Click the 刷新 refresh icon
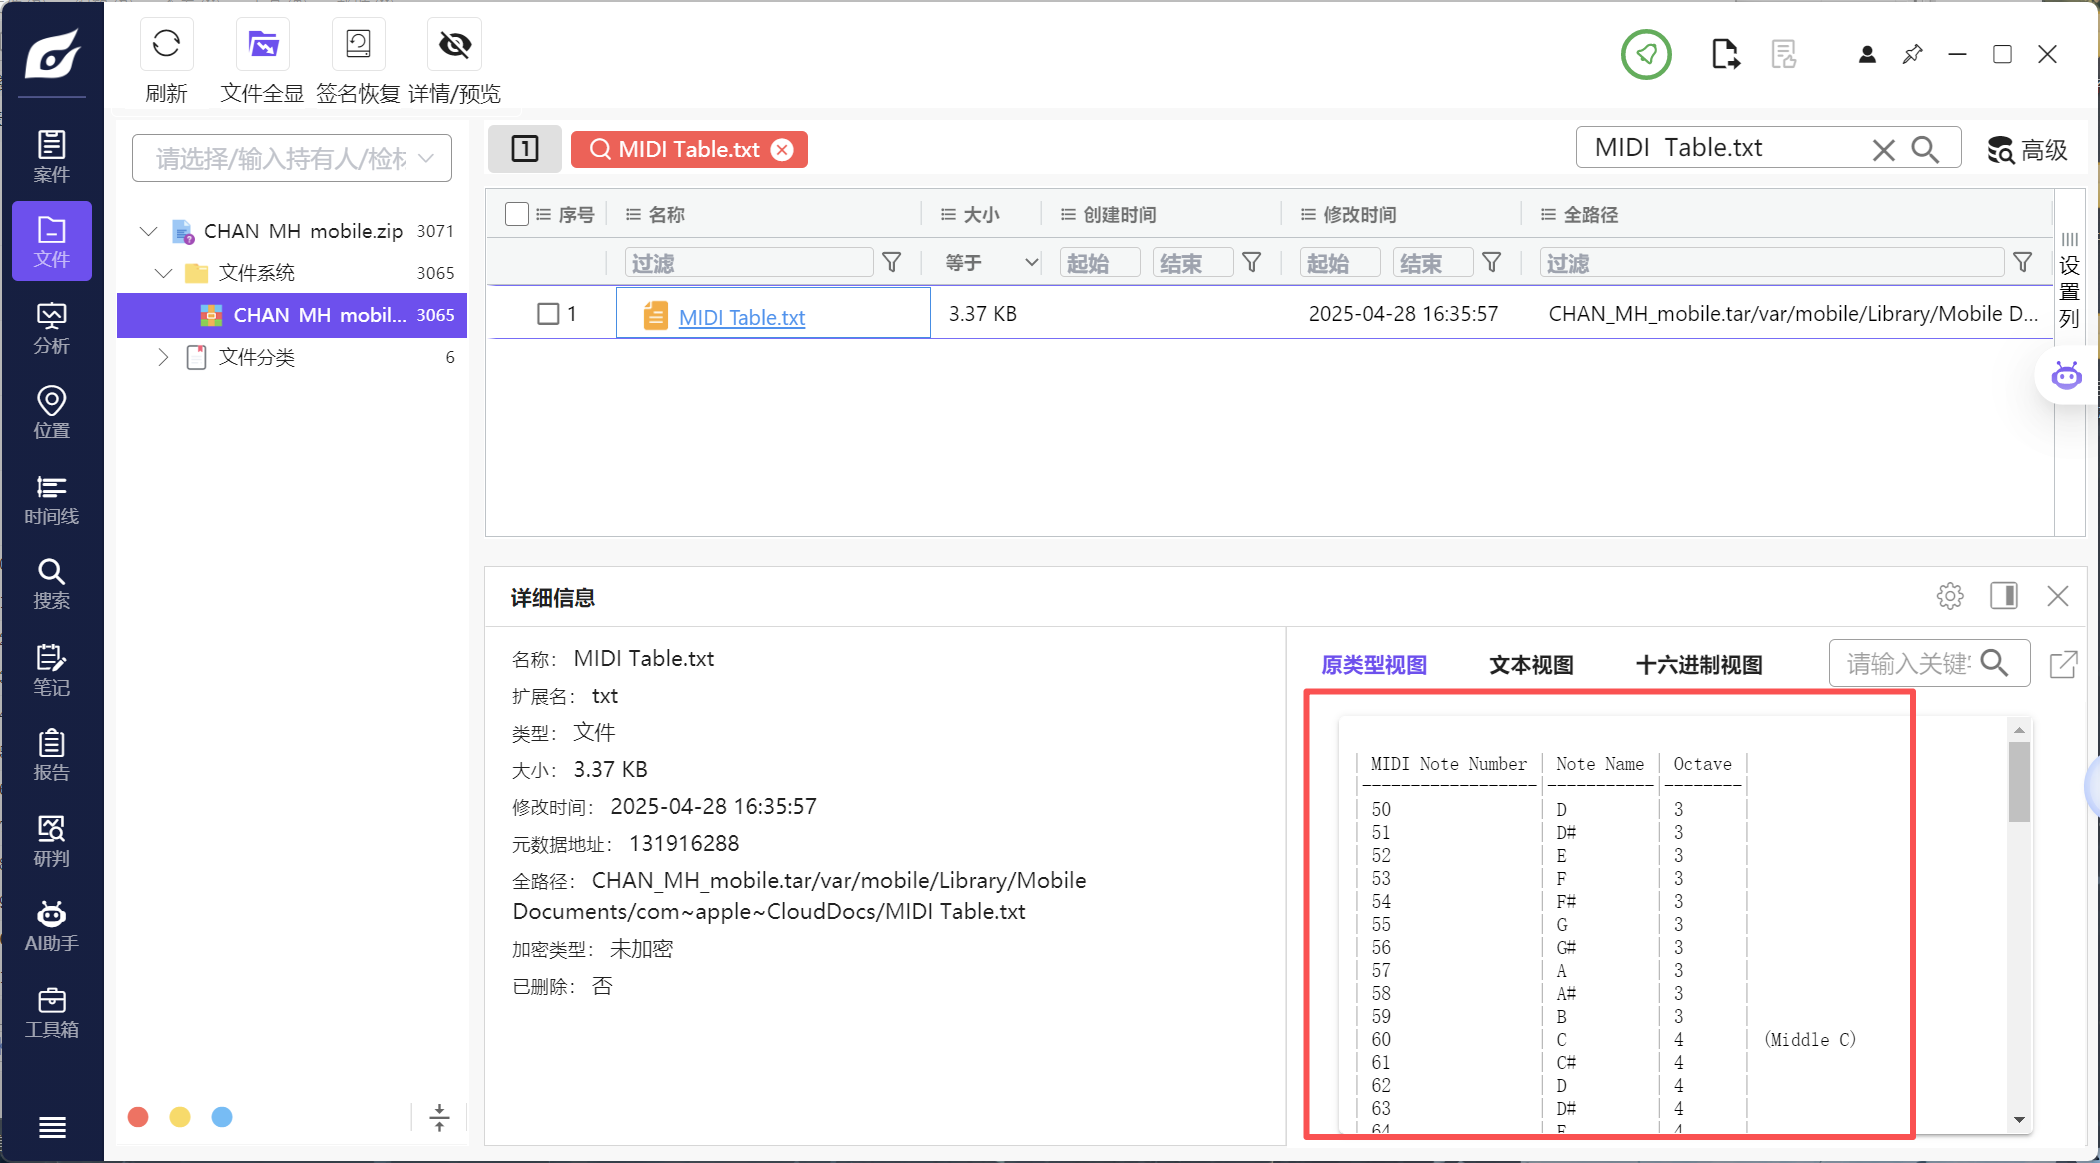The height and width of the screenshot is (1163, 2100). (166, 45)
